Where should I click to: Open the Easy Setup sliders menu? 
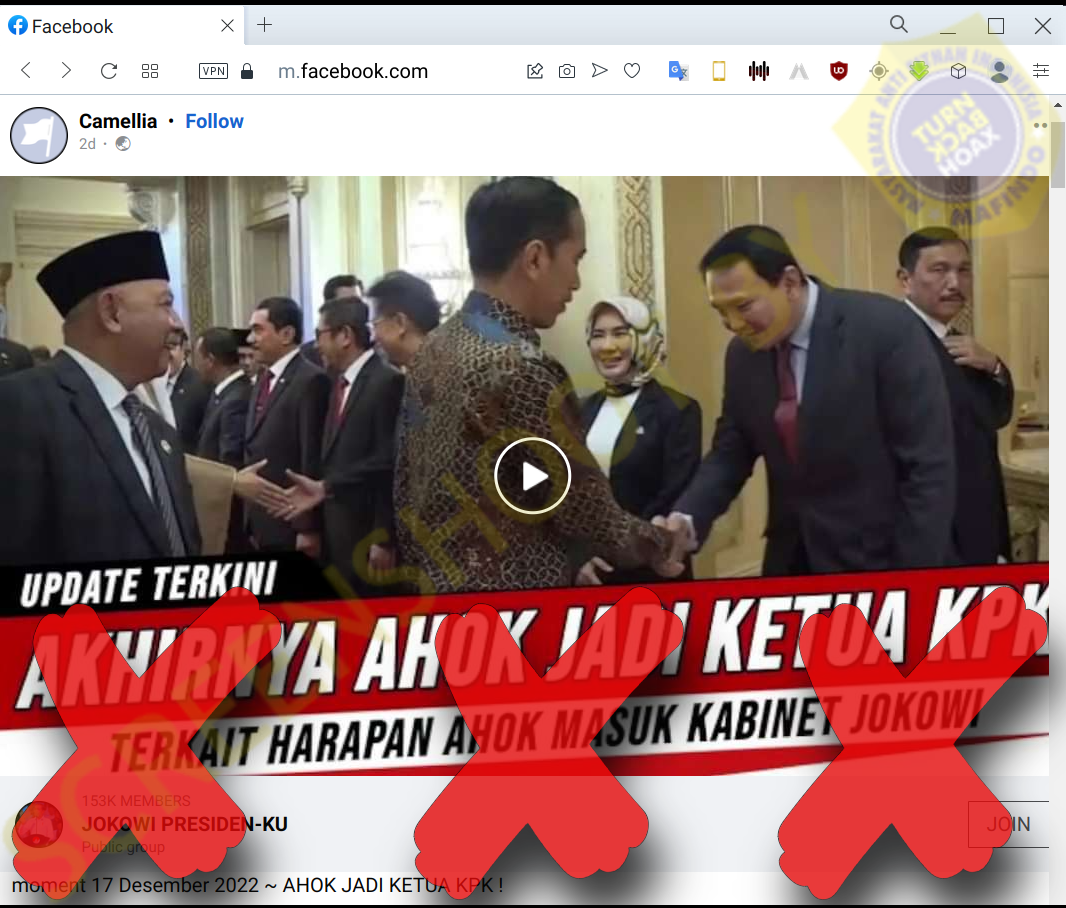coord(1041,71)
